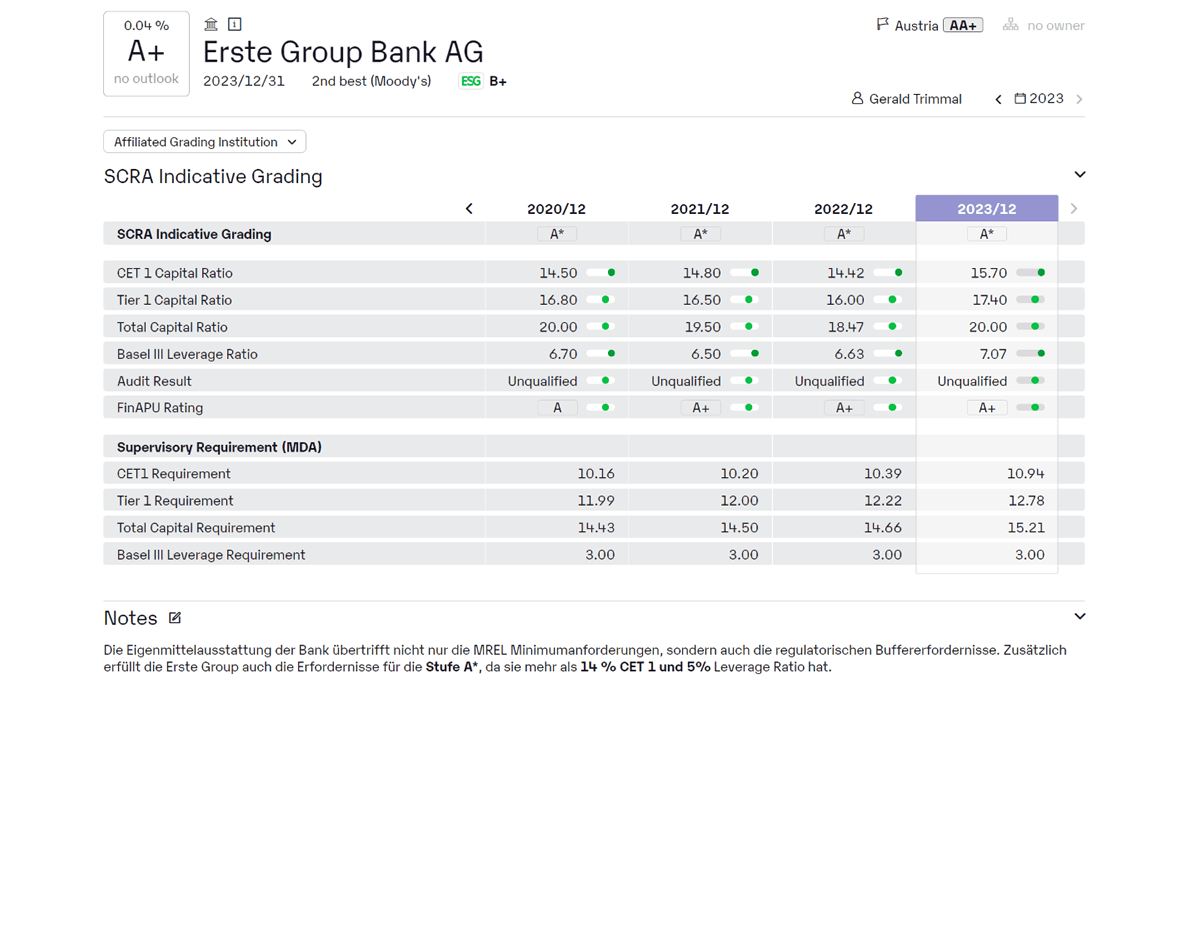The width and height of the screenshot is (1200, 930).
Task: Click CET1 Requirement value 10.16
Action: click(x=596, y=474)
